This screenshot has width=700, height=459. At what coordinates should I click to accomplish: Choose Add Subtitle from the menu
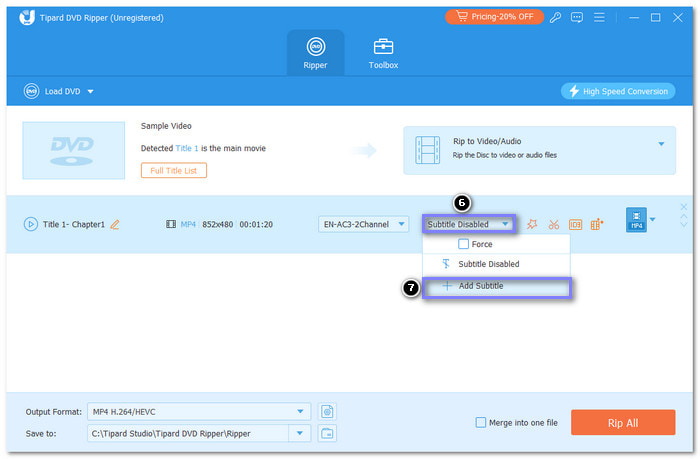[496, 286]
